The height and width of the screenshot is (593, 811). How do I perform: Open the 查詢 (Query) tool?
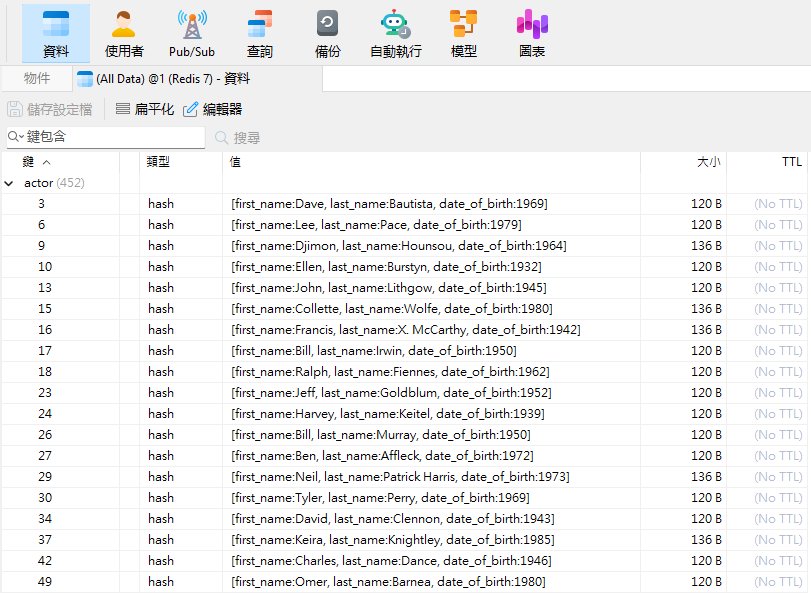click(260, 33)
